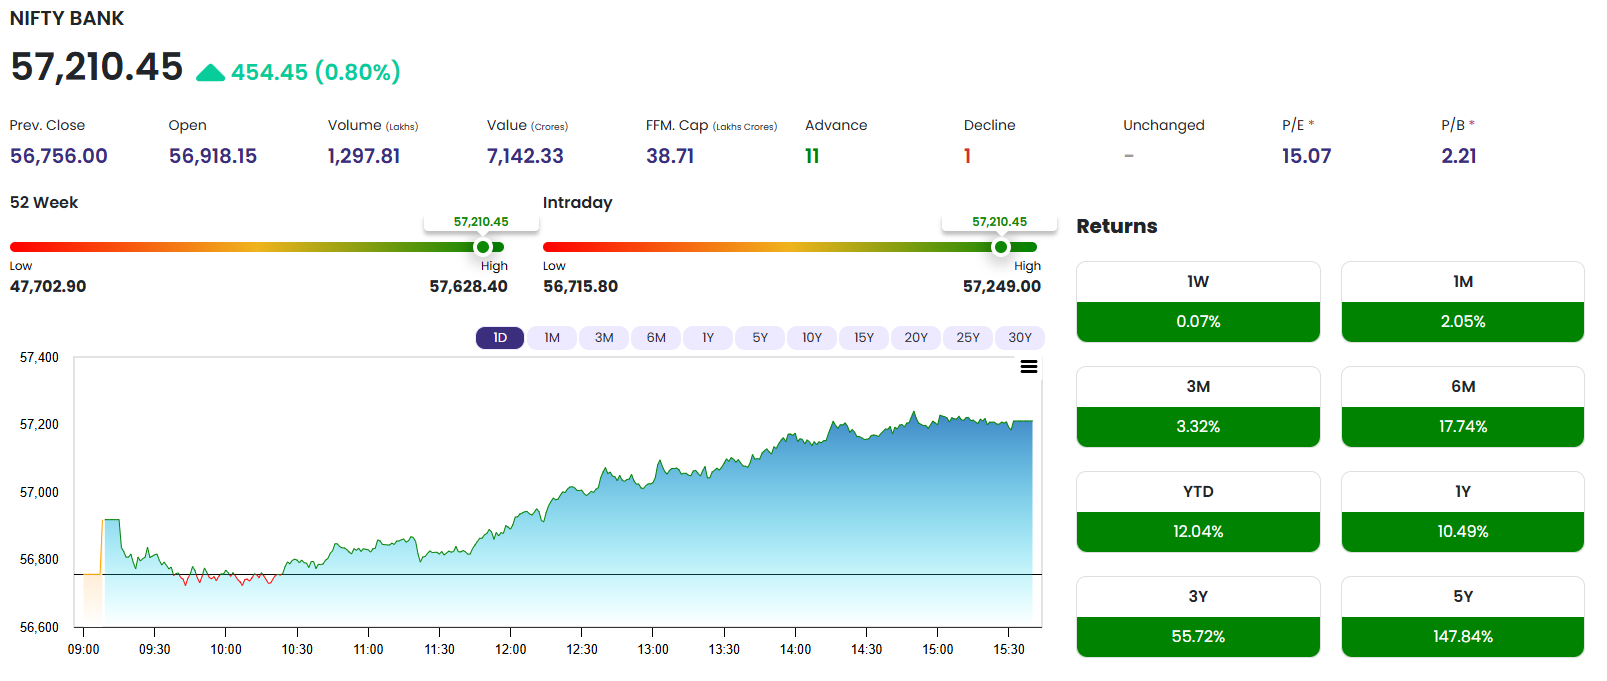1607x681 pixels.
Task: Click the Intraday low 56,715.80
Action: pyautogui.click(x=581, y=287)
